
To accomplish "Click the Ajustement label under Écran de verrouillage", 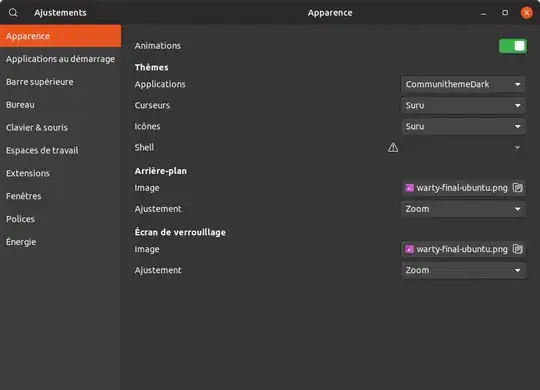I will [158, 270].
